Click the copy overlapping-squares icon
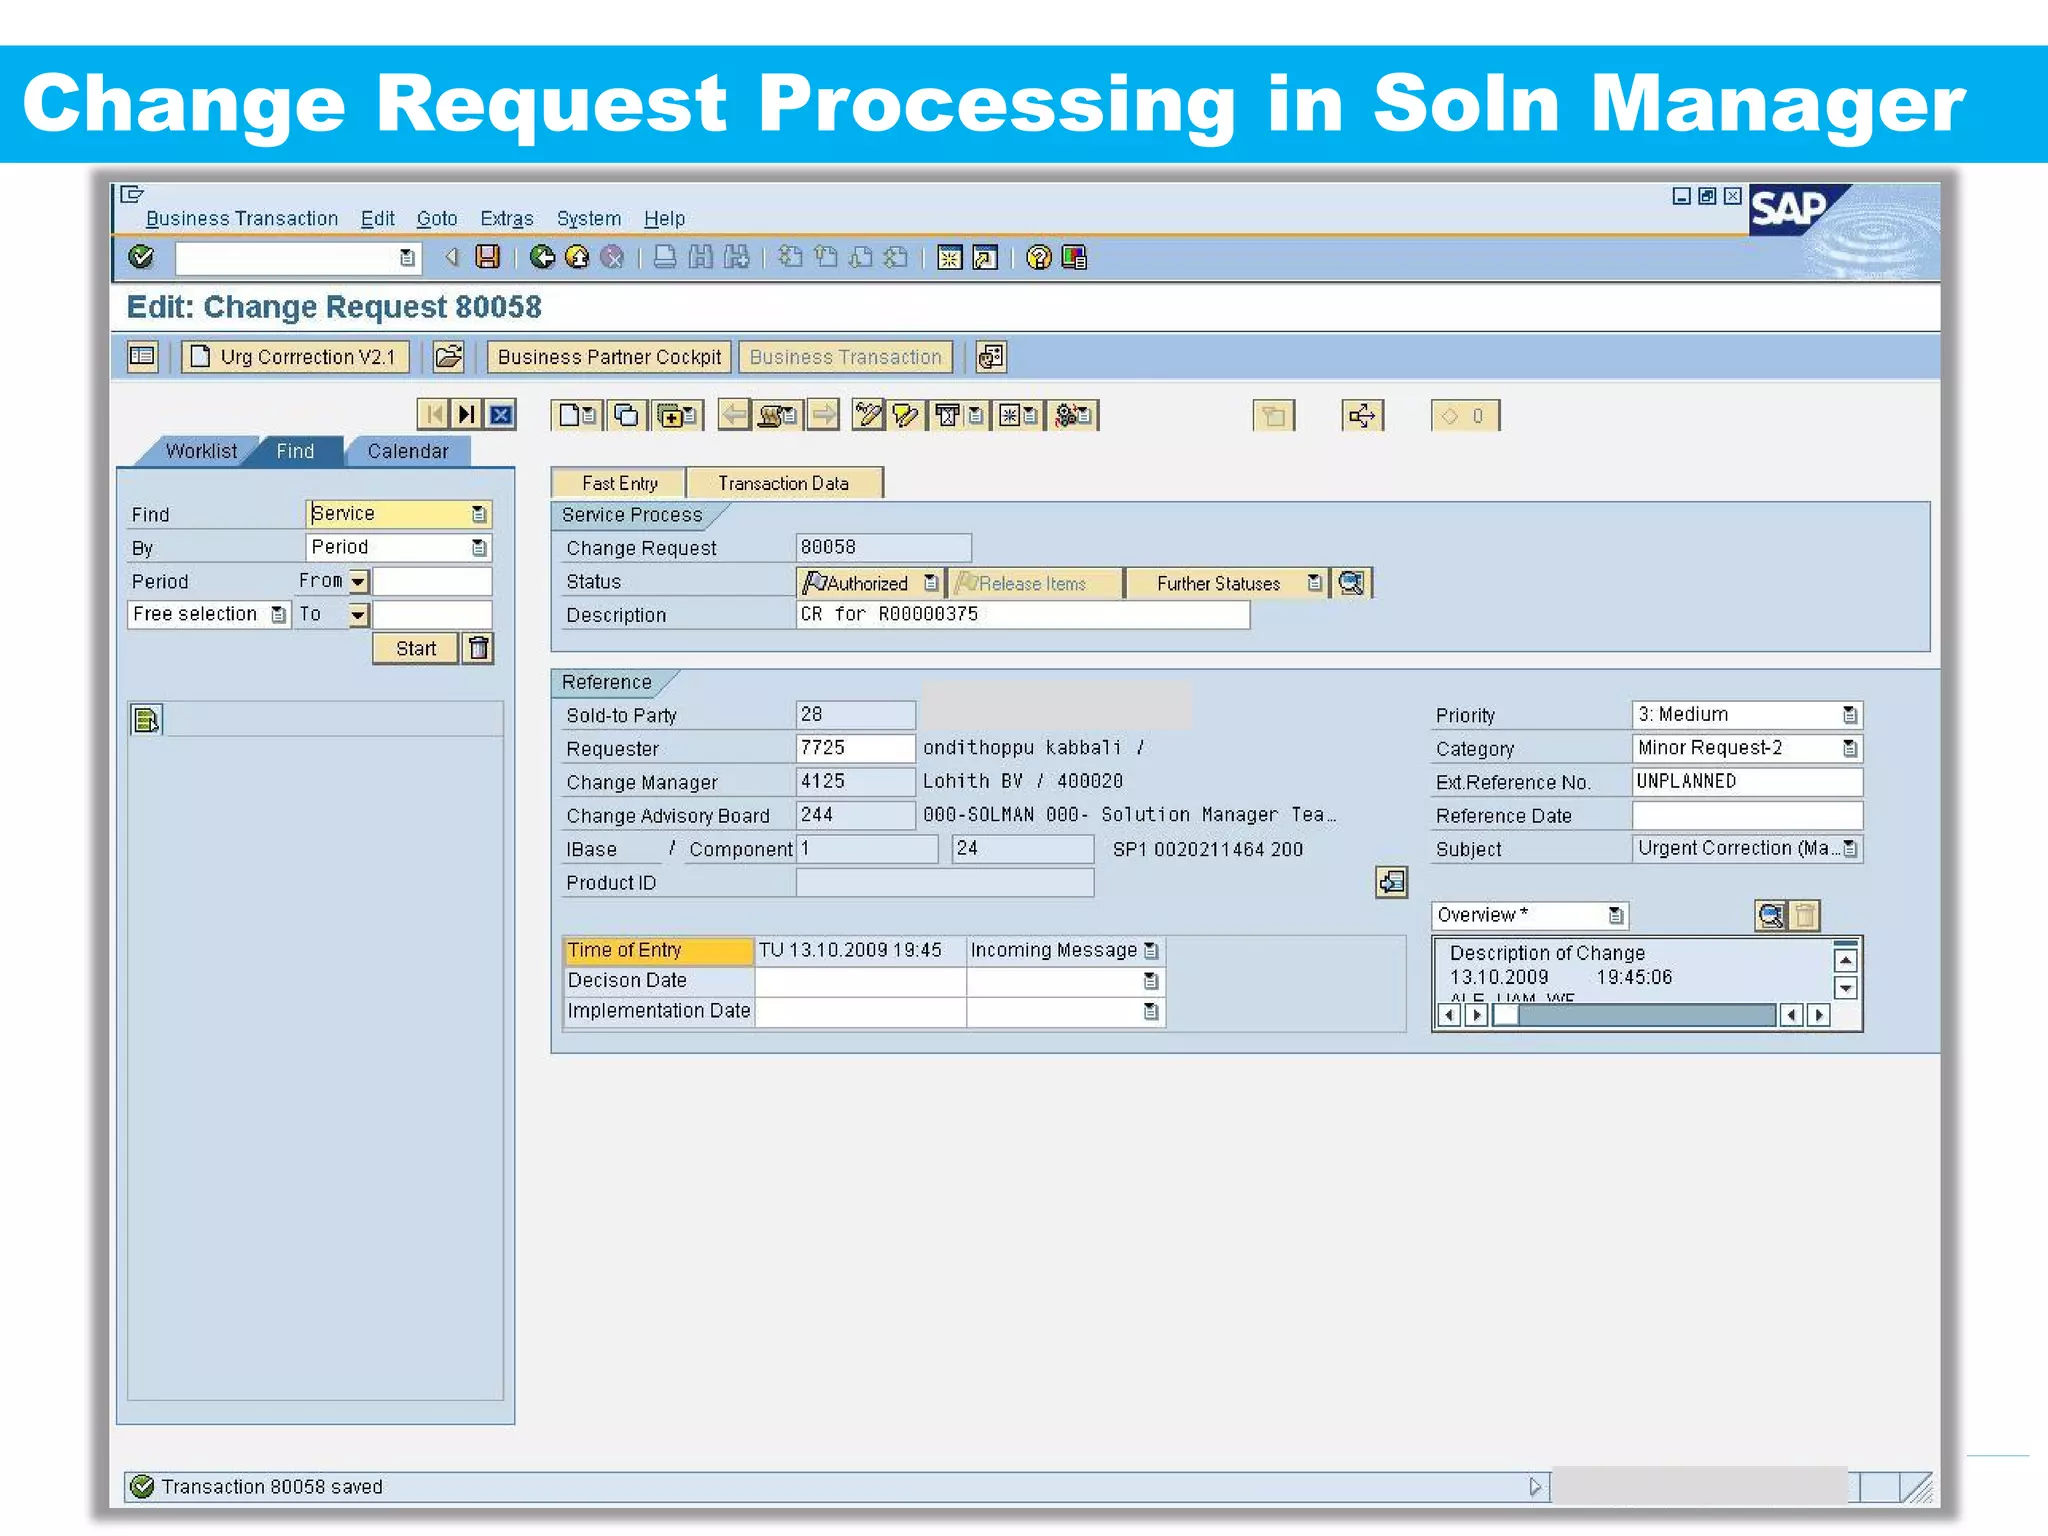The image size is (2048, 1536). [x=627, y=414]
